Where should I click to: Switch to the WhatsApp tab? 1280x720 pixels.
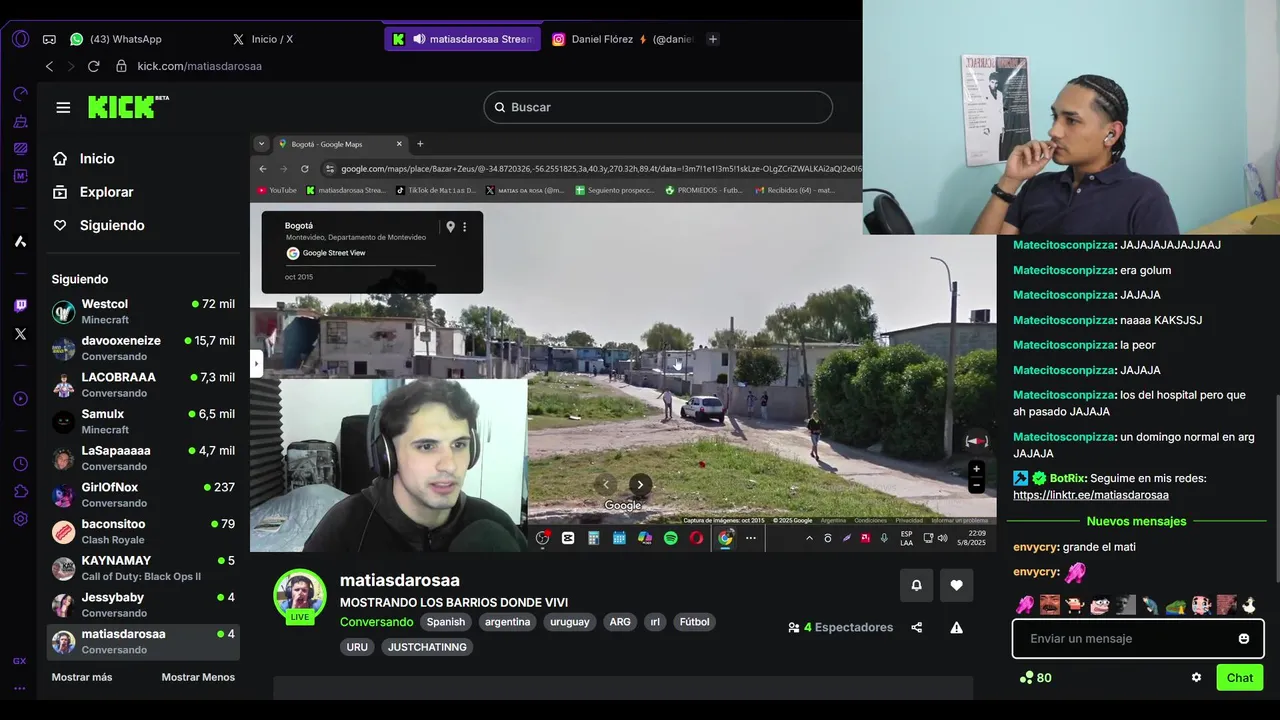116,39
